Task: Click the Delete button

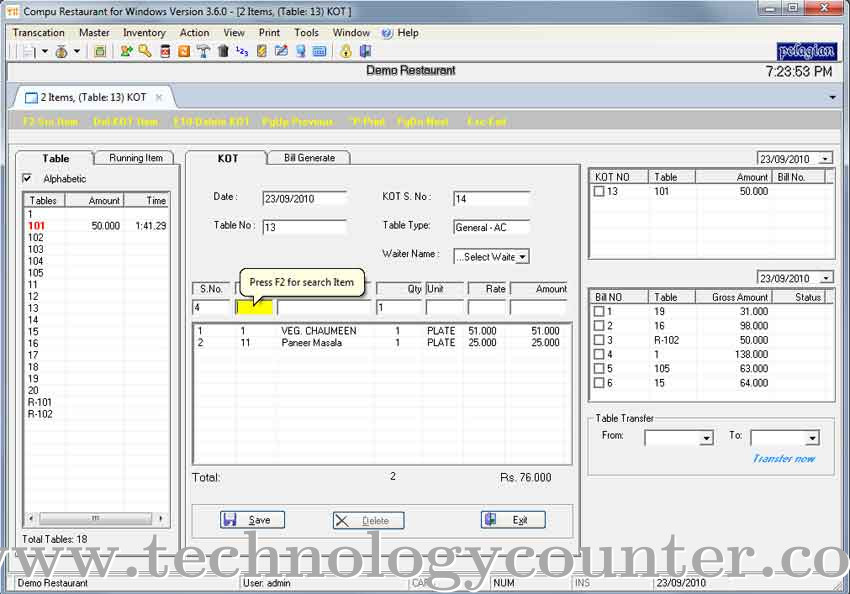Action: [x=369, y=521]
